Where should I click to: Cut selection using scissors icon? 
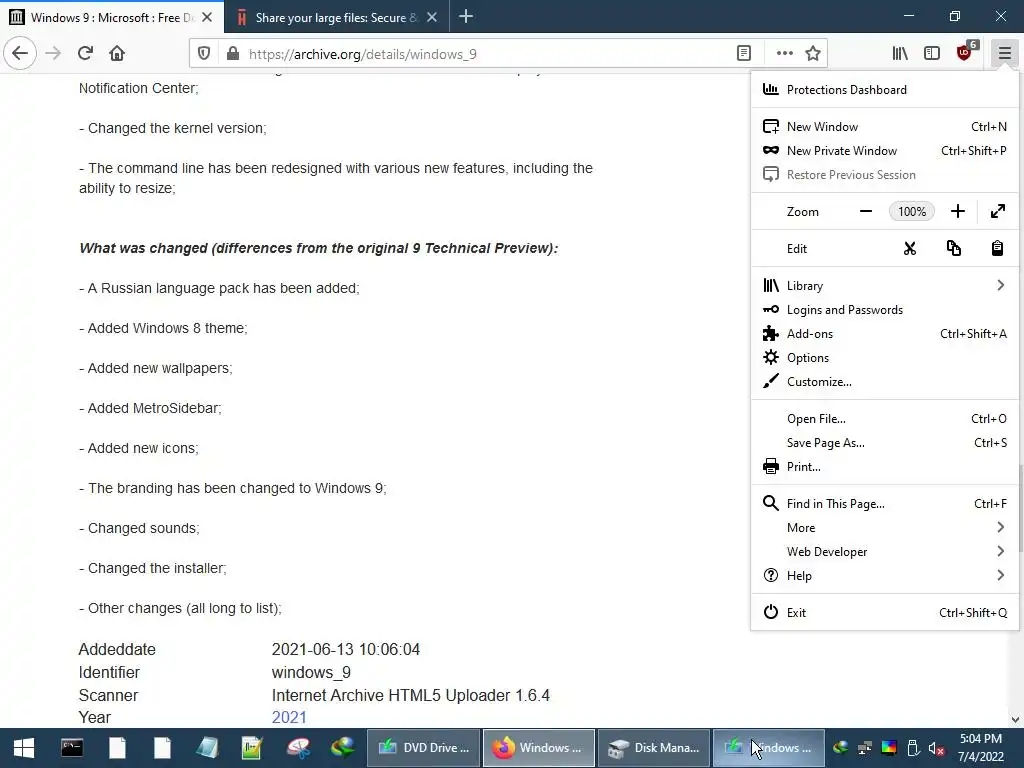pyautogui.click(x=910, y=248)
